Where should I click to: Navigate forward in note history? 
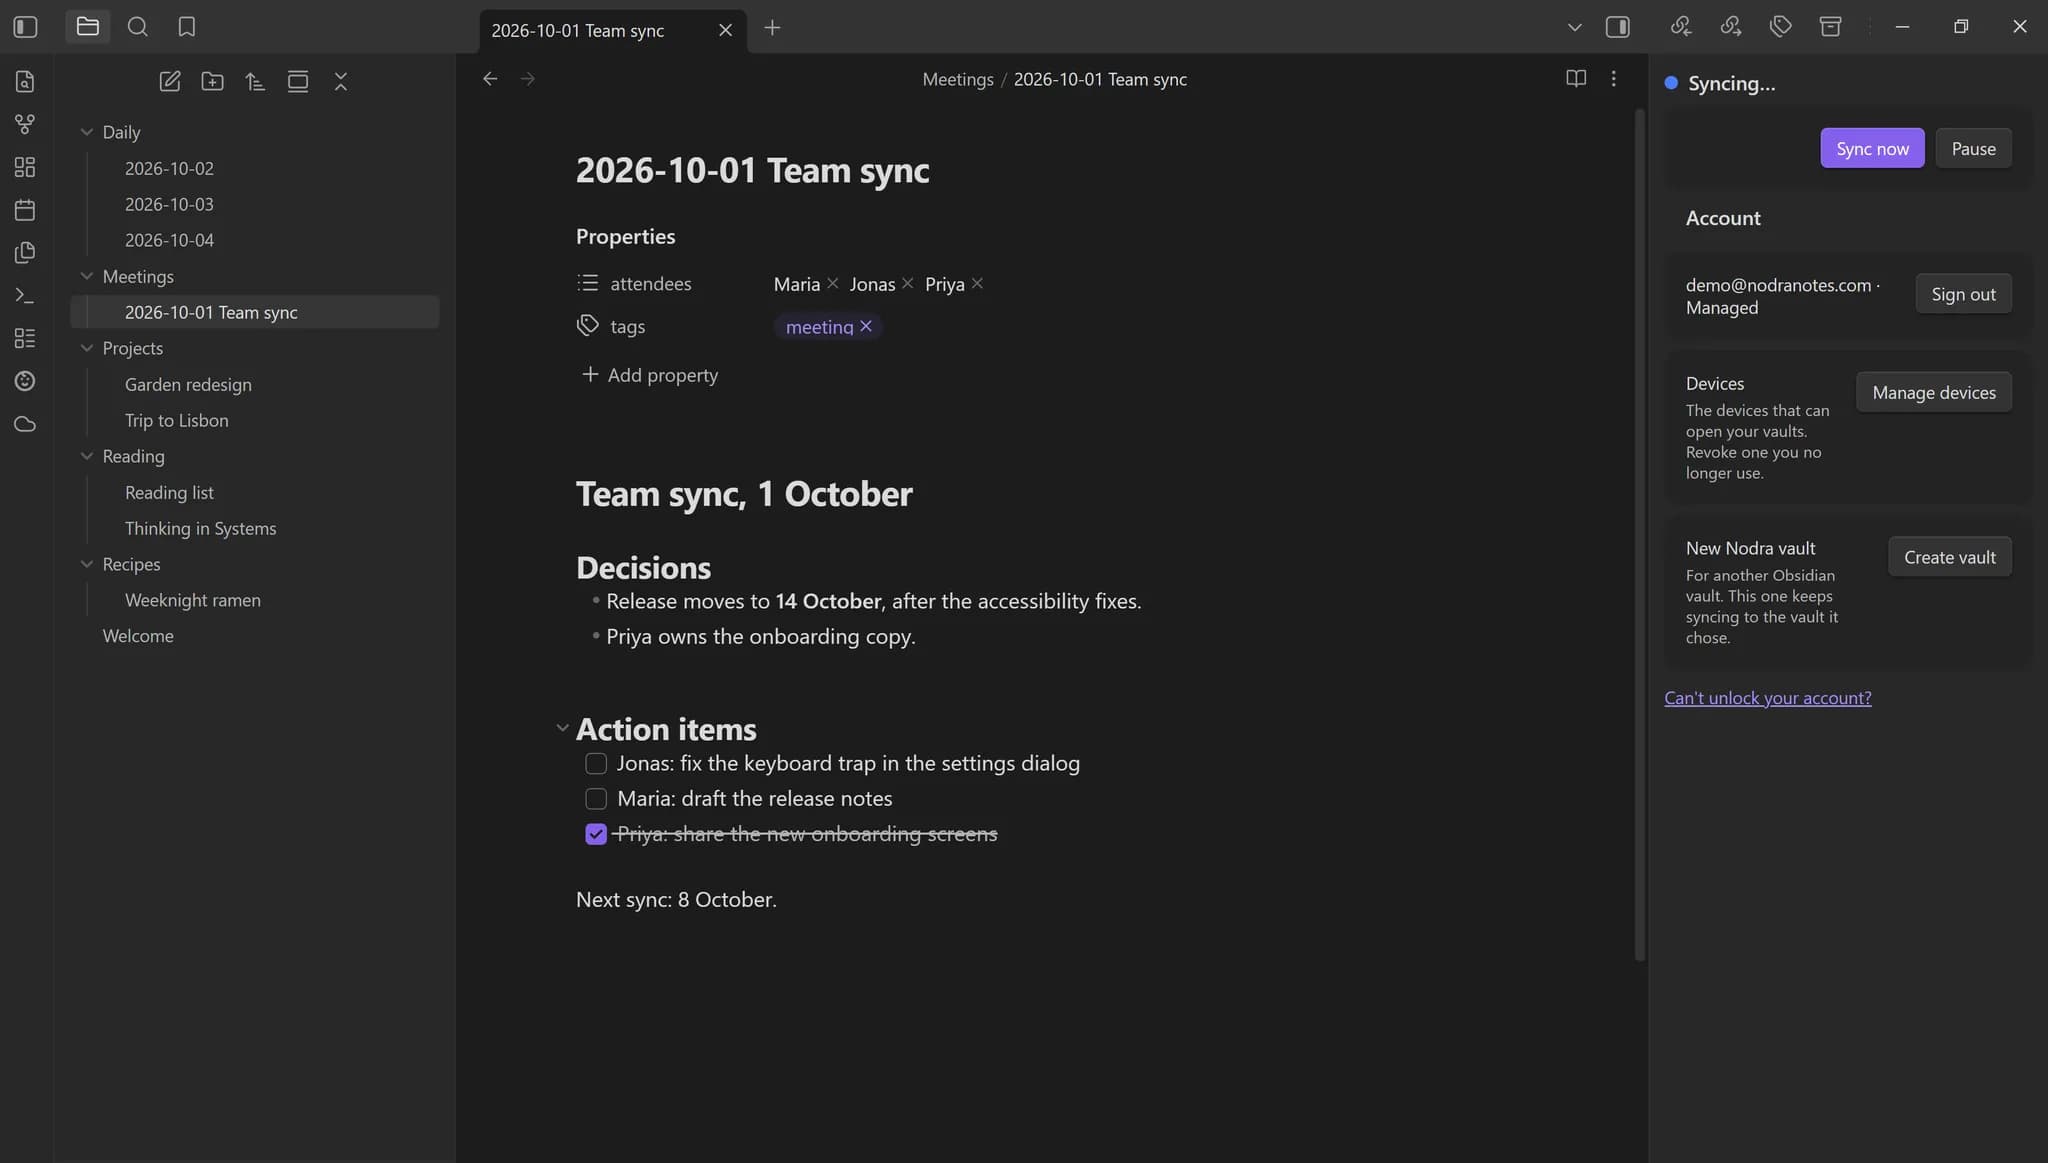click(x=528, y=79)
